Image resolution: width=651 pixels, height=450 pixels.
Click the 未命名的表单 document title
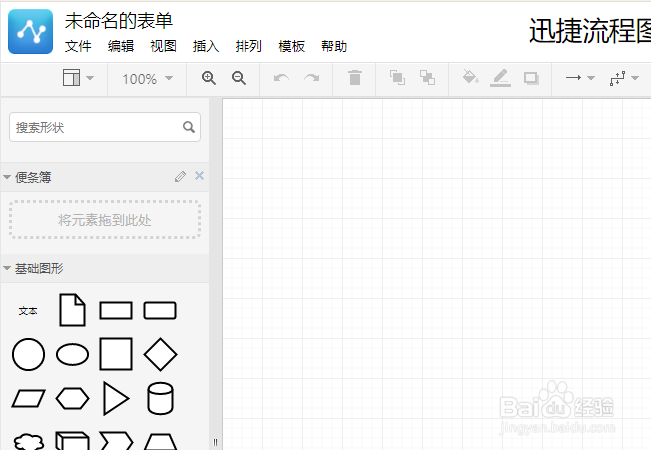click(119, 21)
